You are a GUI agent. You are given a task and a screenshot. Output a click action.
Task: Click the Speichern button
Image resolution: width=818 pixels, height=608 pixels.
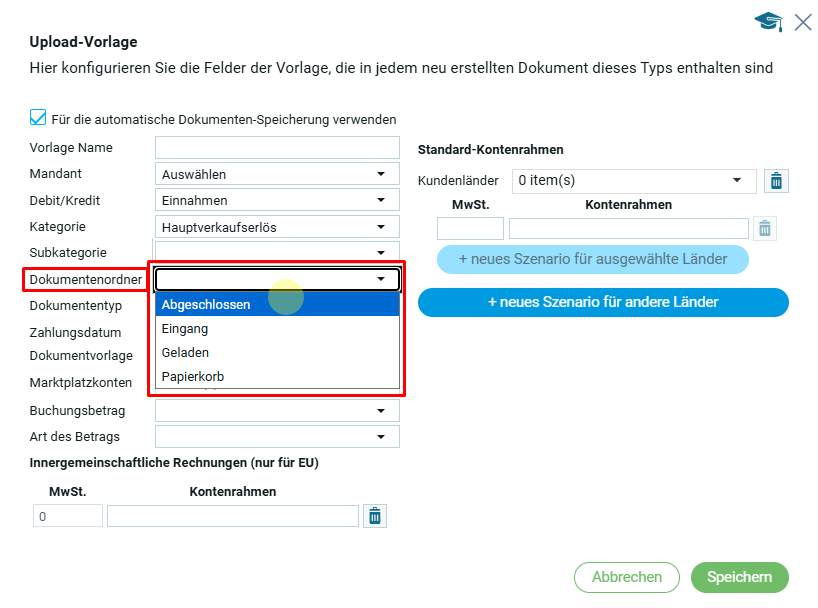point(739,577)
